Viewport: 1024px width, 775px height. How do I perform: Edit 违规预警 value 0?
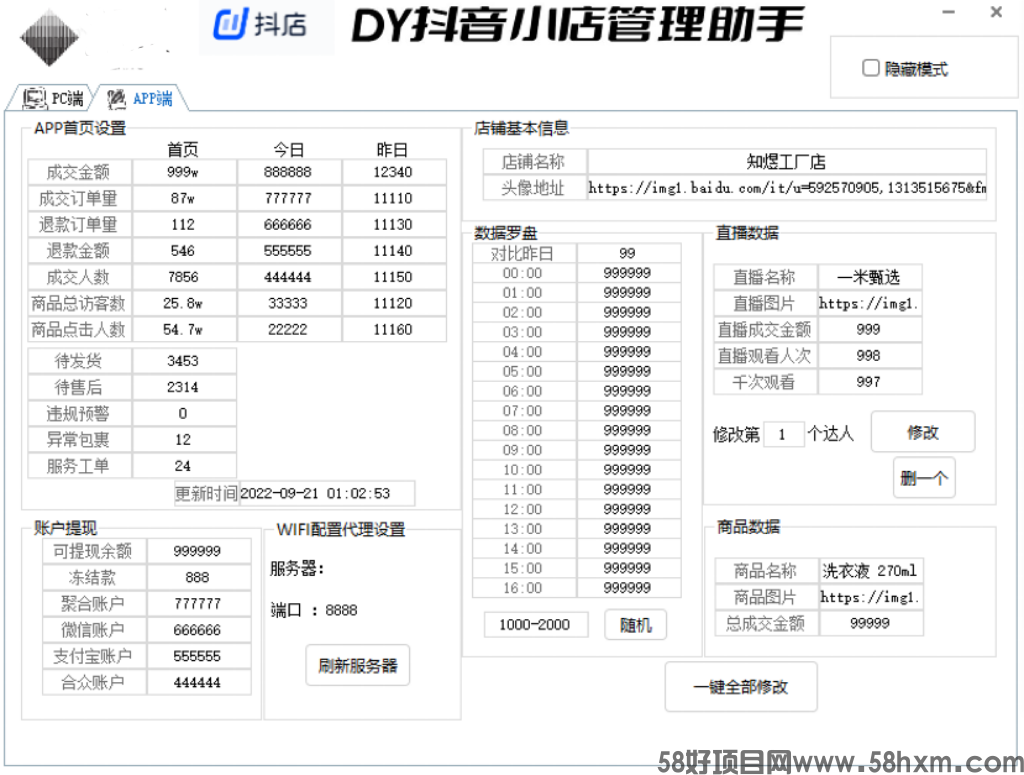(x=184, y=413)
